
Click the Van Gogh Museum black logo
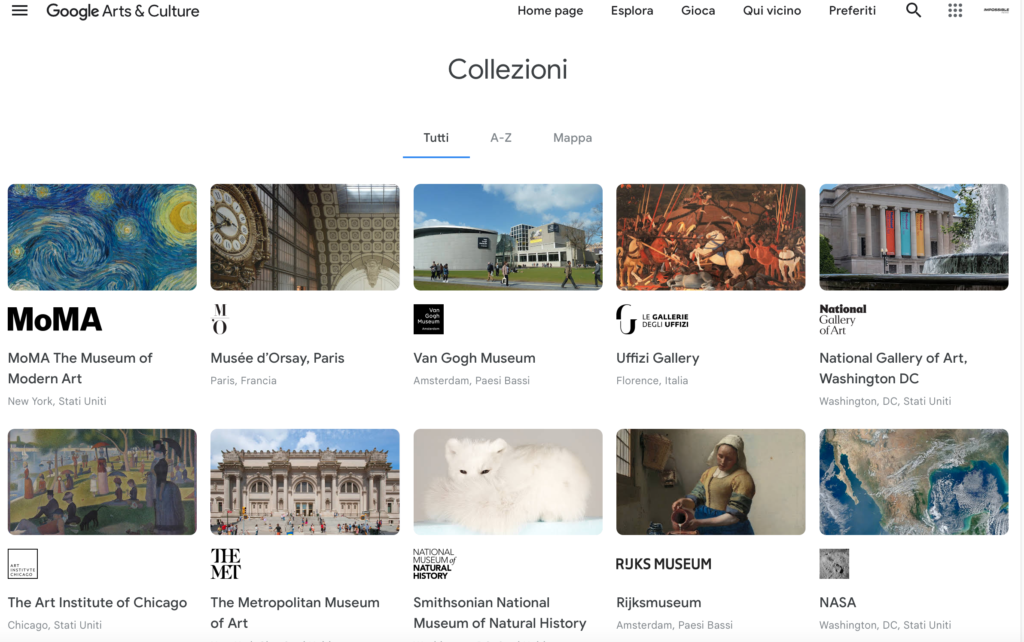[428, 319]
